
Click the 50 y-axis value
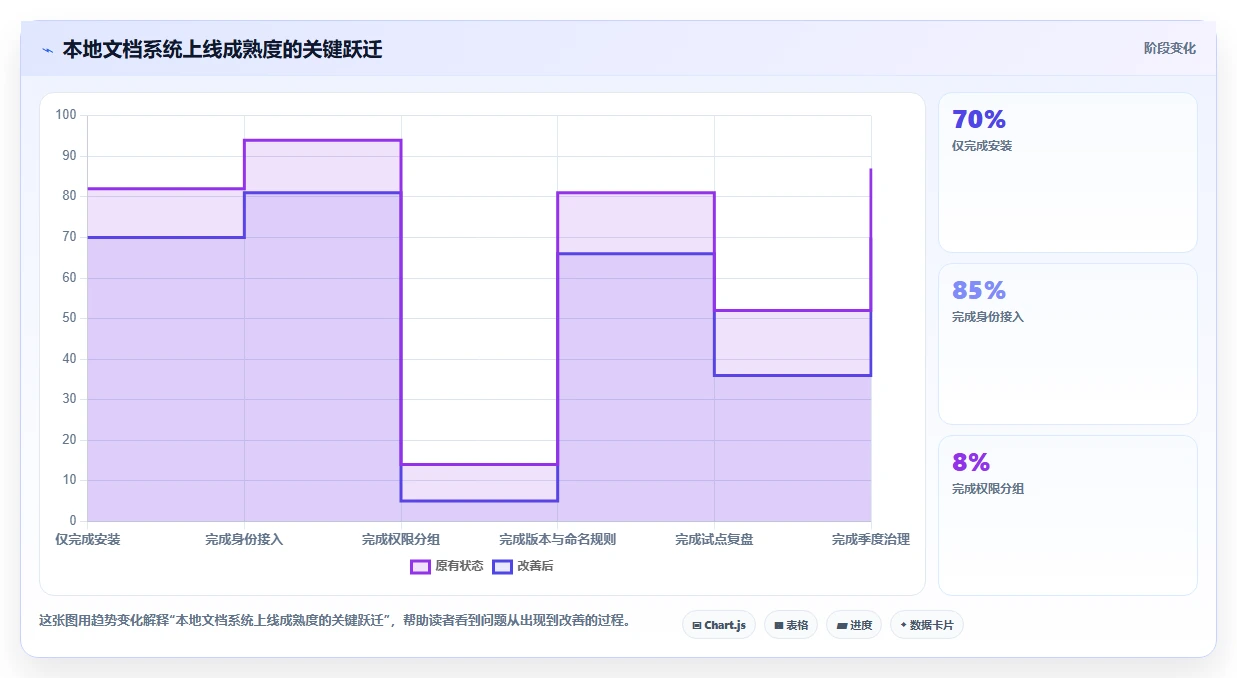point(69,318)
